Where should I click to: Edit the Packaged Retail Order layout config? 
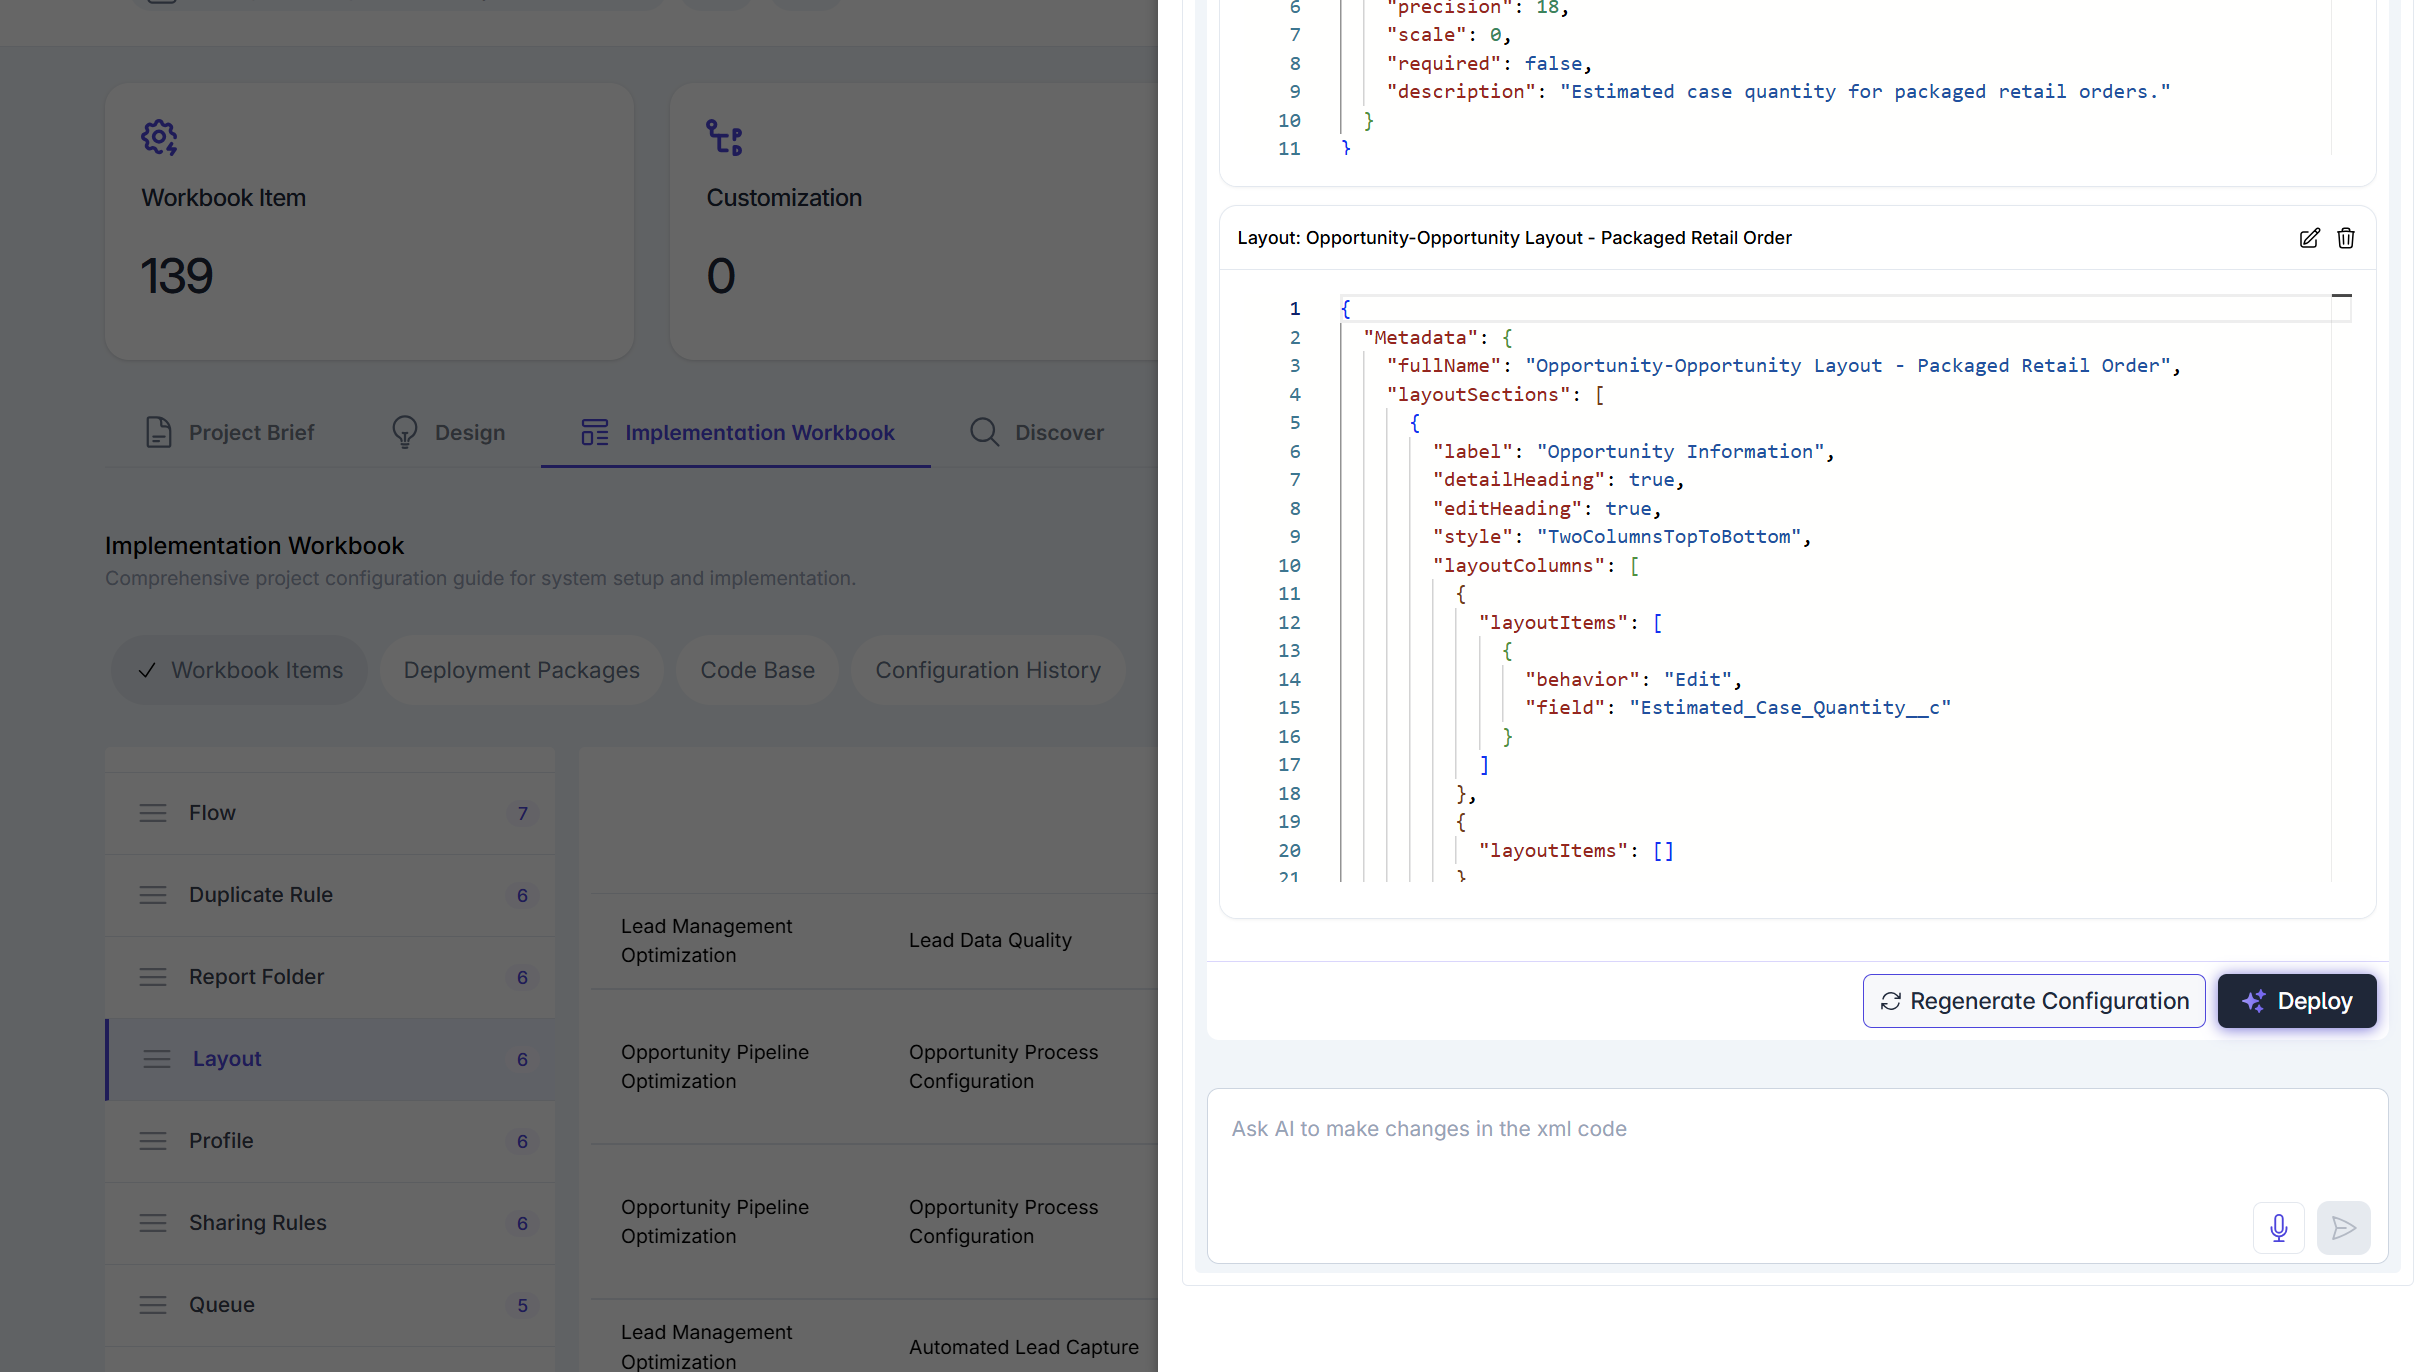[x=2309, y=238]
